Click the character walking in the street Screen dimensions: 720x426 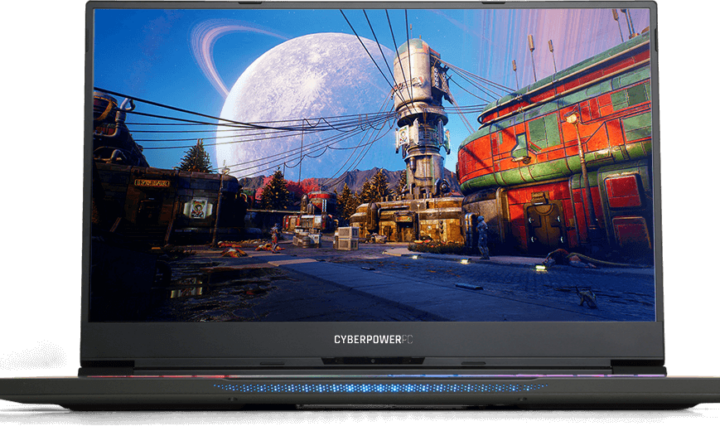[275, 236]
